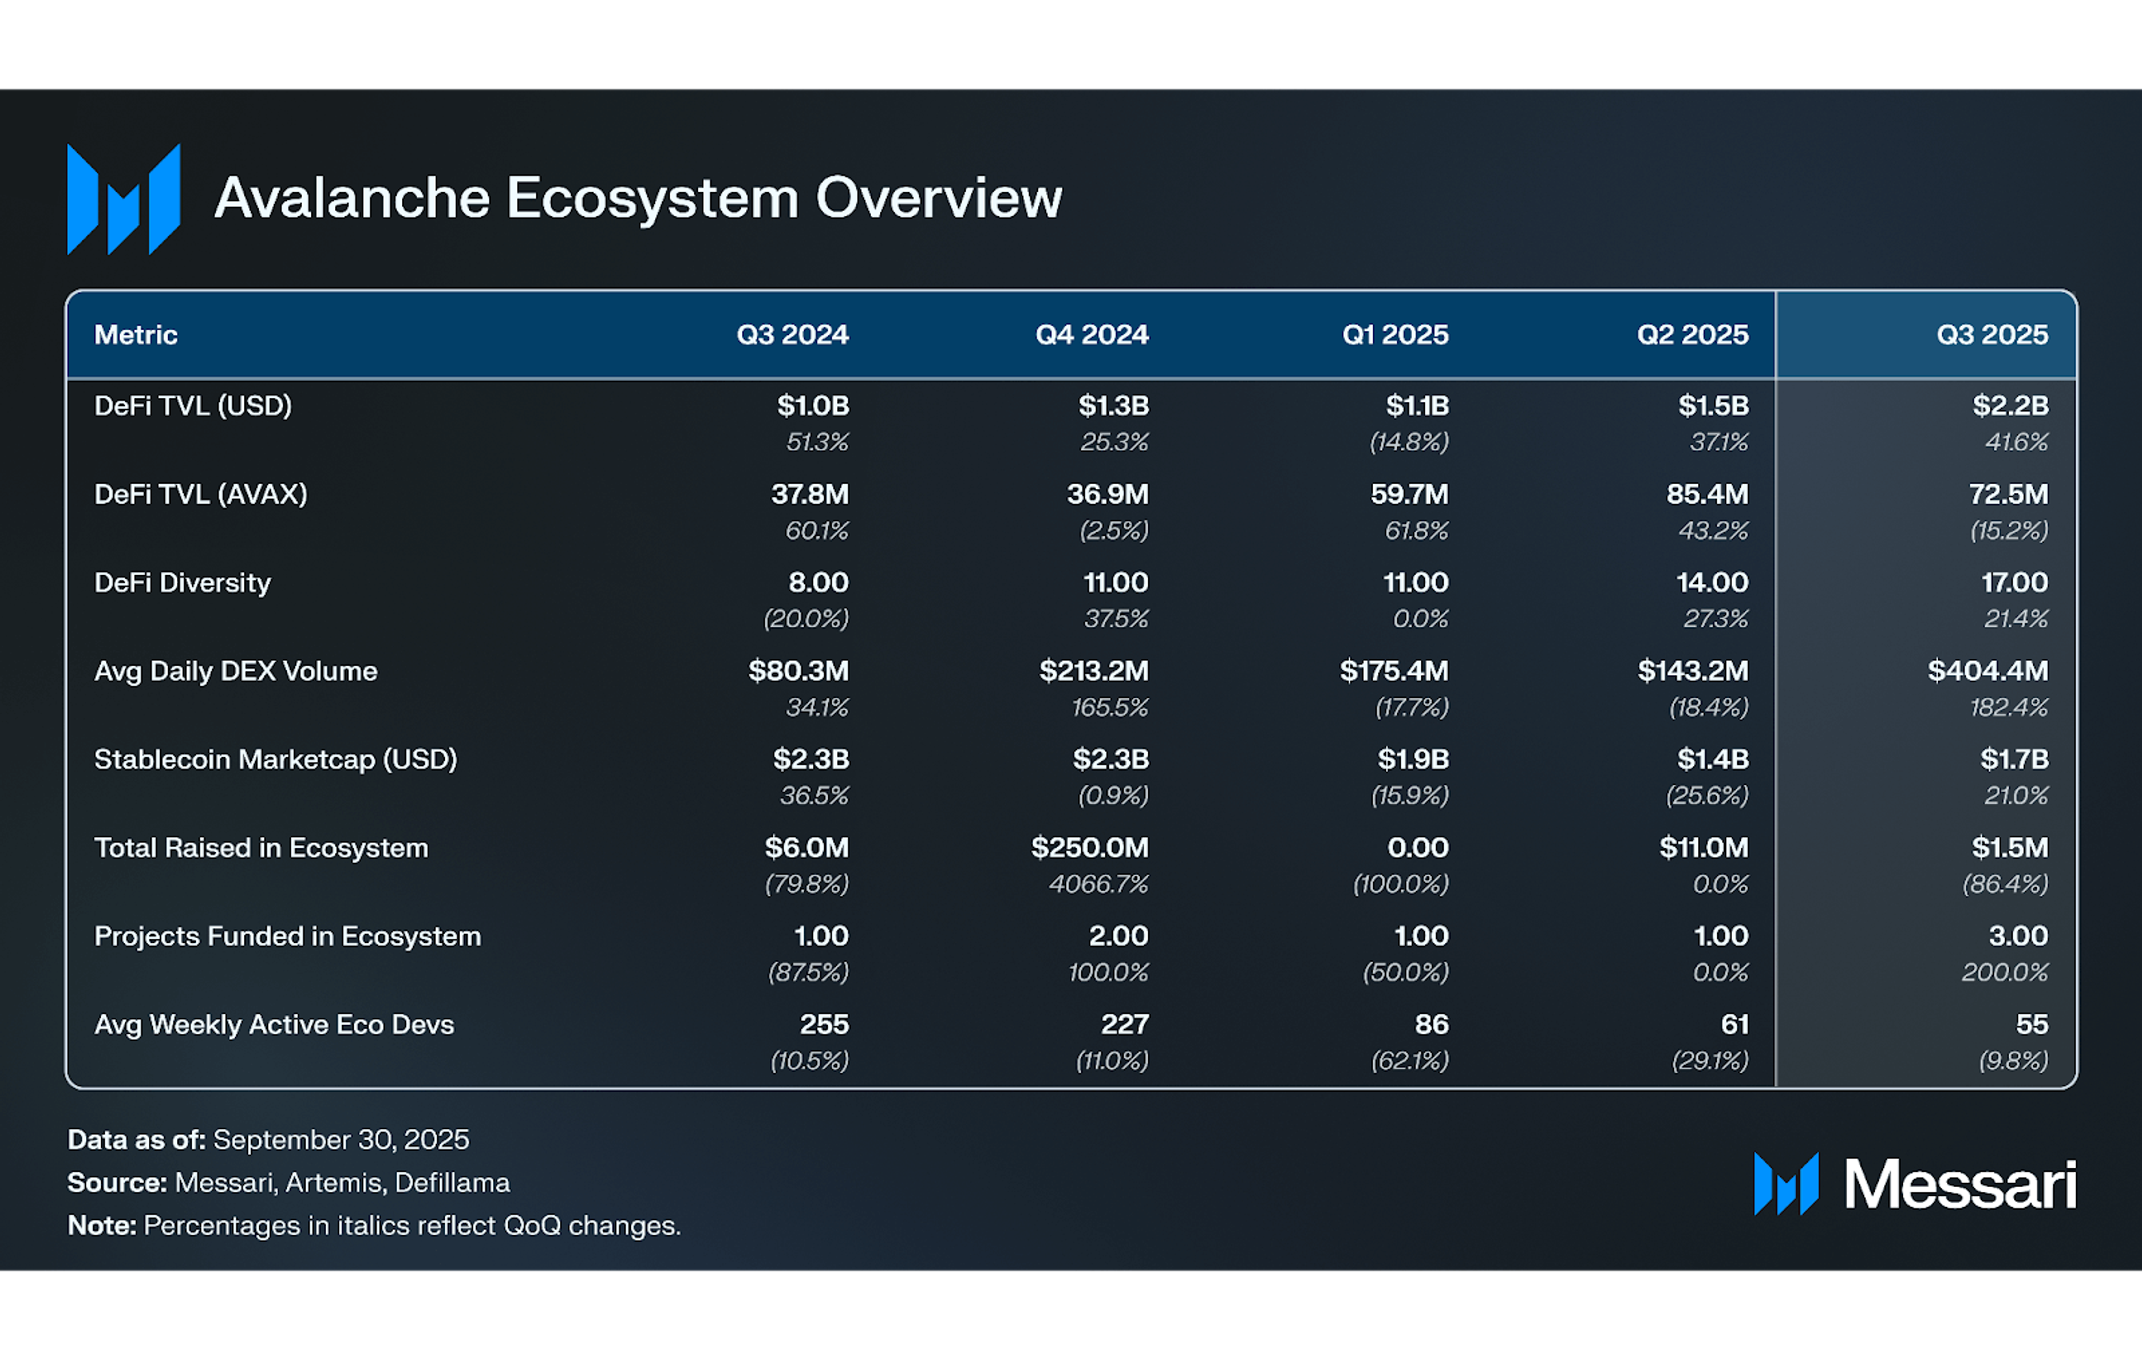Click the September 30, 2025 date text

341,1139
